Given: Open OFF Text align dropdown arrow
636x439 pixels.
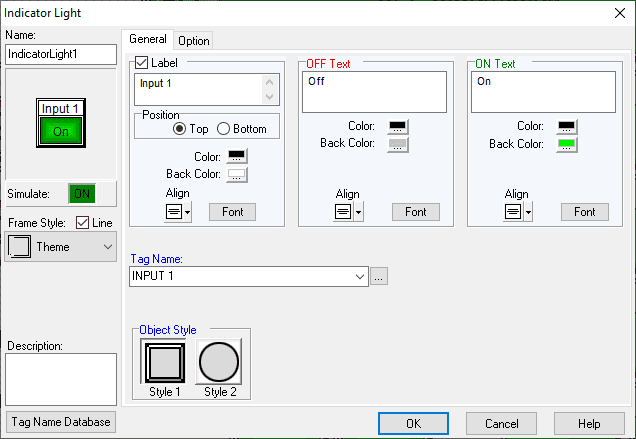Looking at the screenshot, I should 358,212.
